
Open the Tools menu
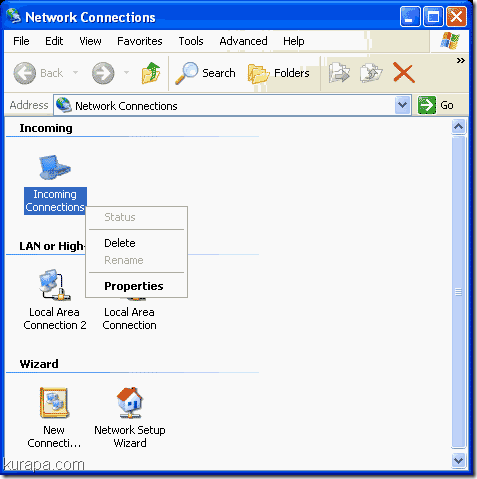[x=191, y=41]
